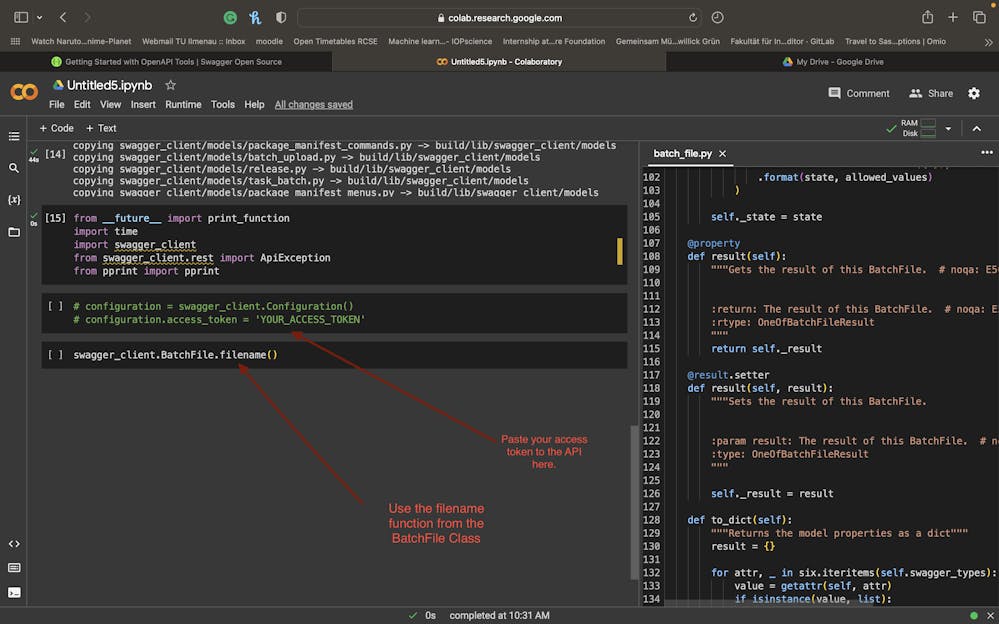Expand the RAM/Disk connection options dropdown
The width and height of the screenshot is (999, 624).
948,128
